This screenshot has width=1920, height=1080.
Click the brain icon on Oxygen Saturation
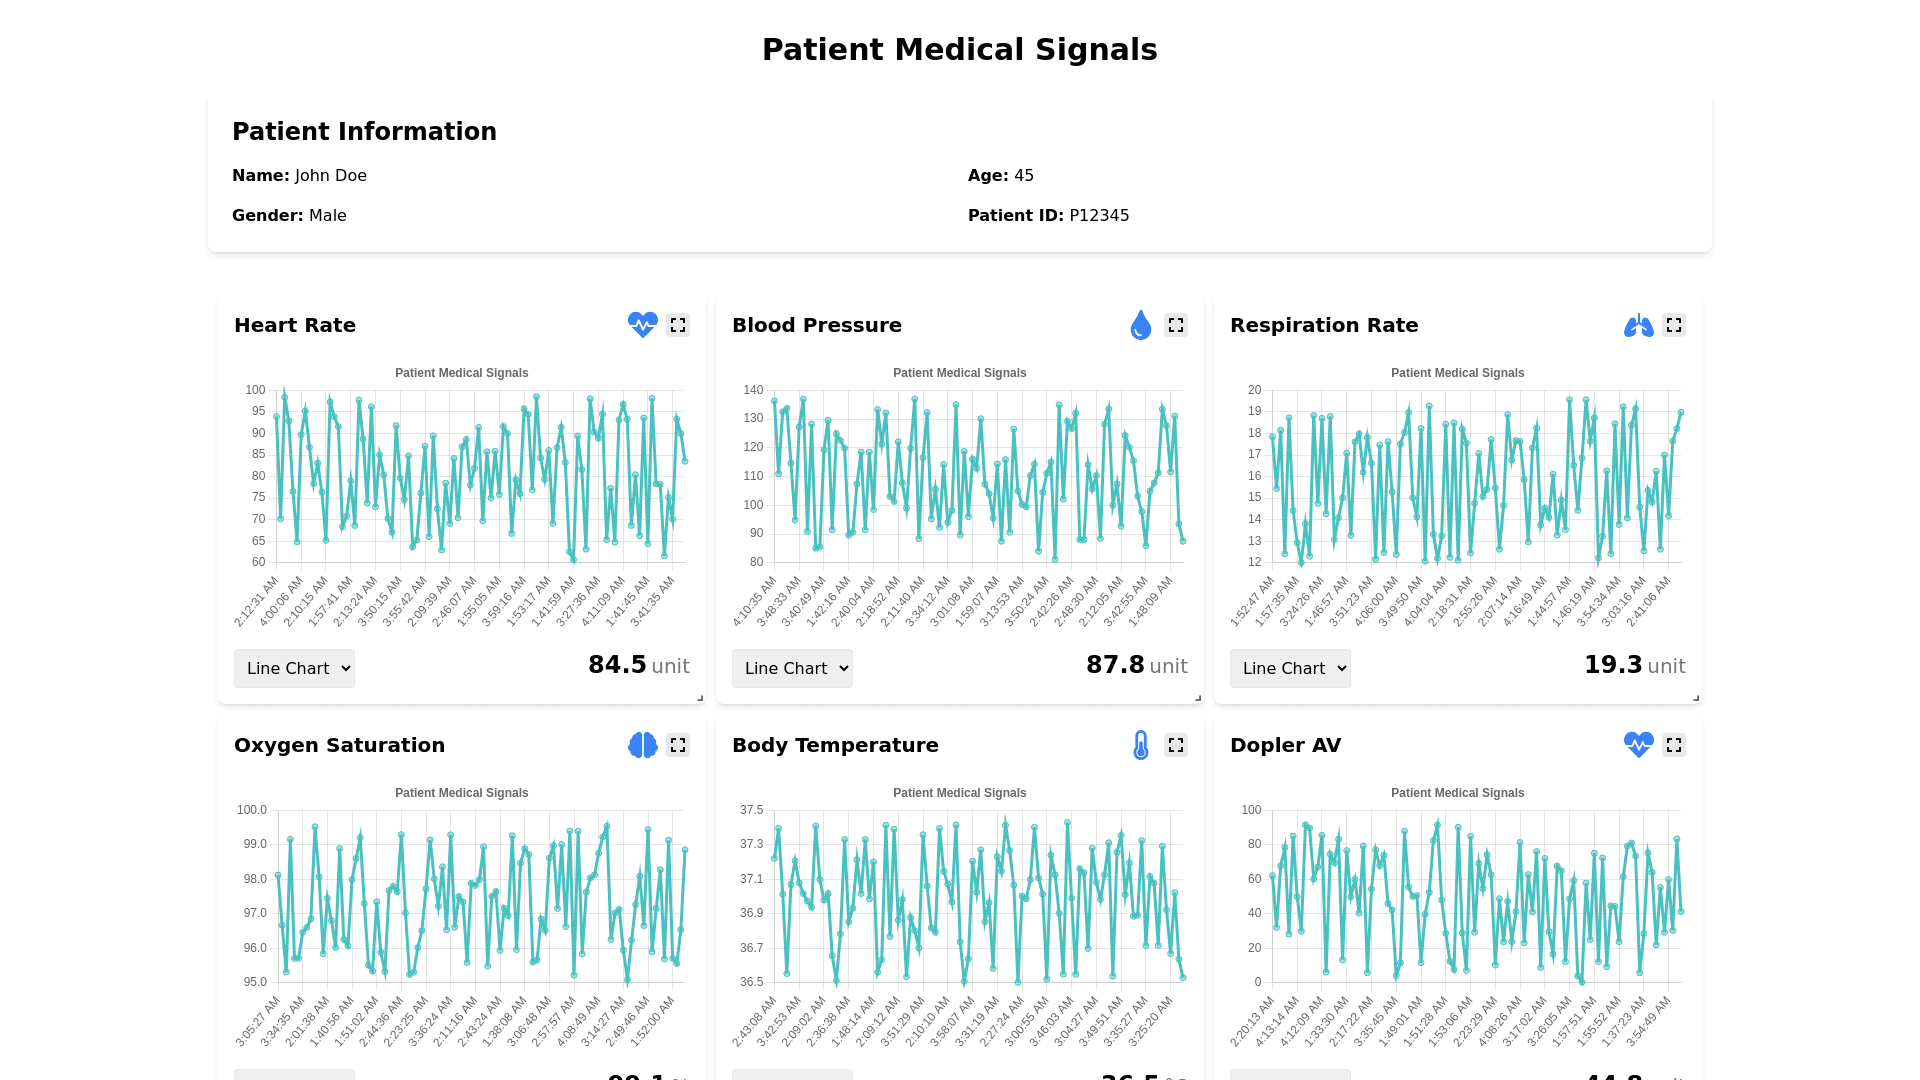pyautogui.click(x=642, y=745)
